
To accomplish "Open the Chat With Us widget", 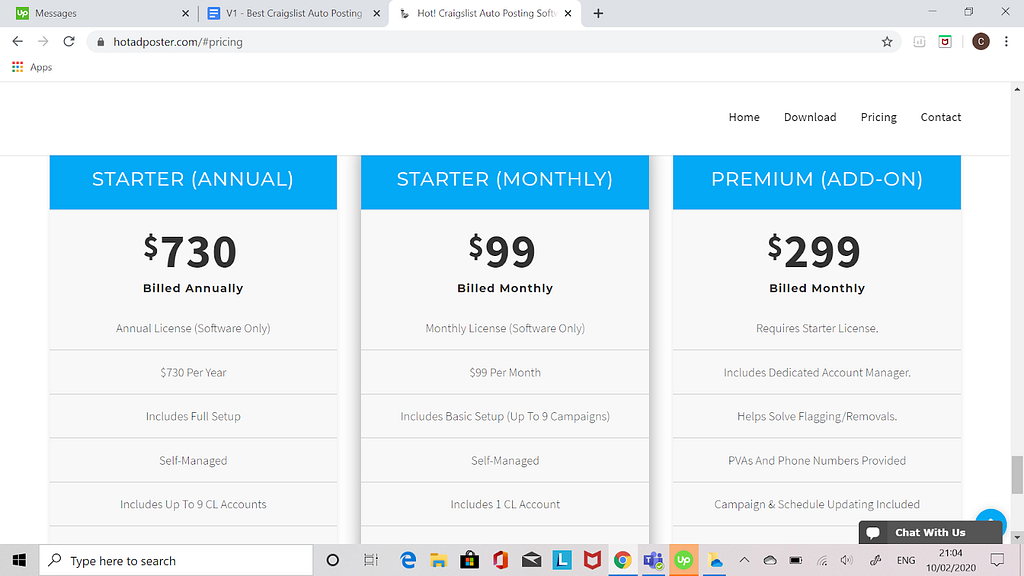I will [930, 532].
